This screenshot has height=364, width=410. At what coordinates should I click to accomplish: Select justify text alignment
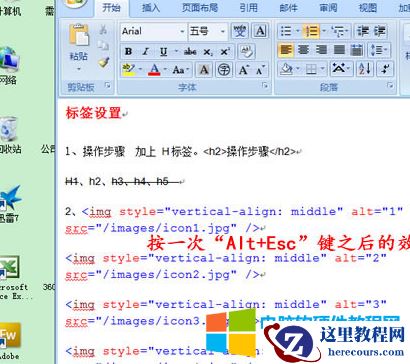339,50
